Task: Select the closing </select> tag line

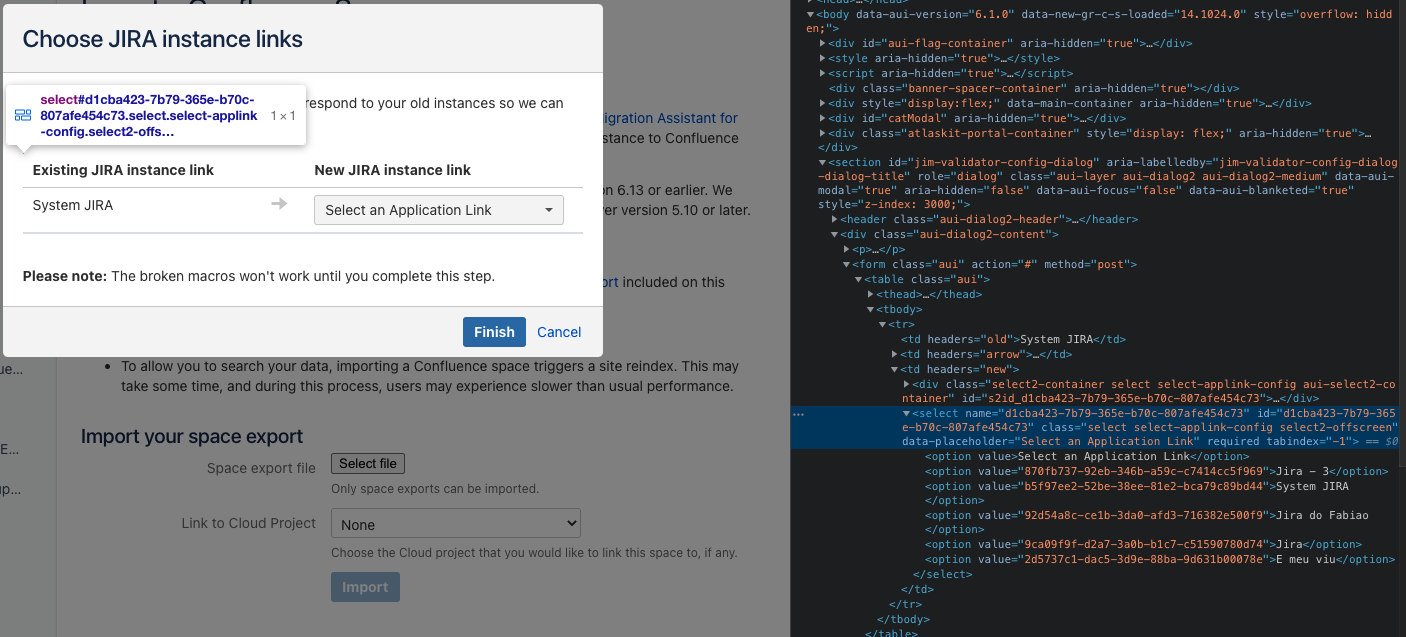Action: (x=942, y=574)
